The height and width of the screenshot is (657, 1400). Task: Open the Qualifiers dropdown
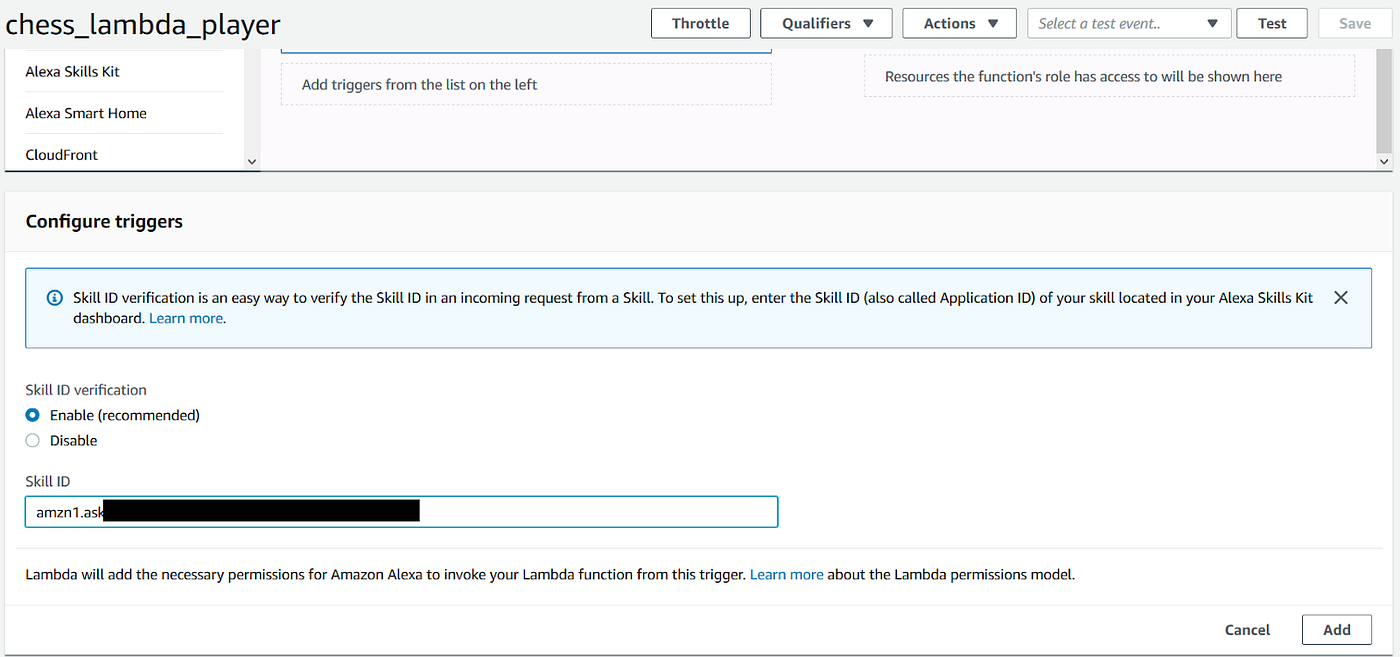827,23
